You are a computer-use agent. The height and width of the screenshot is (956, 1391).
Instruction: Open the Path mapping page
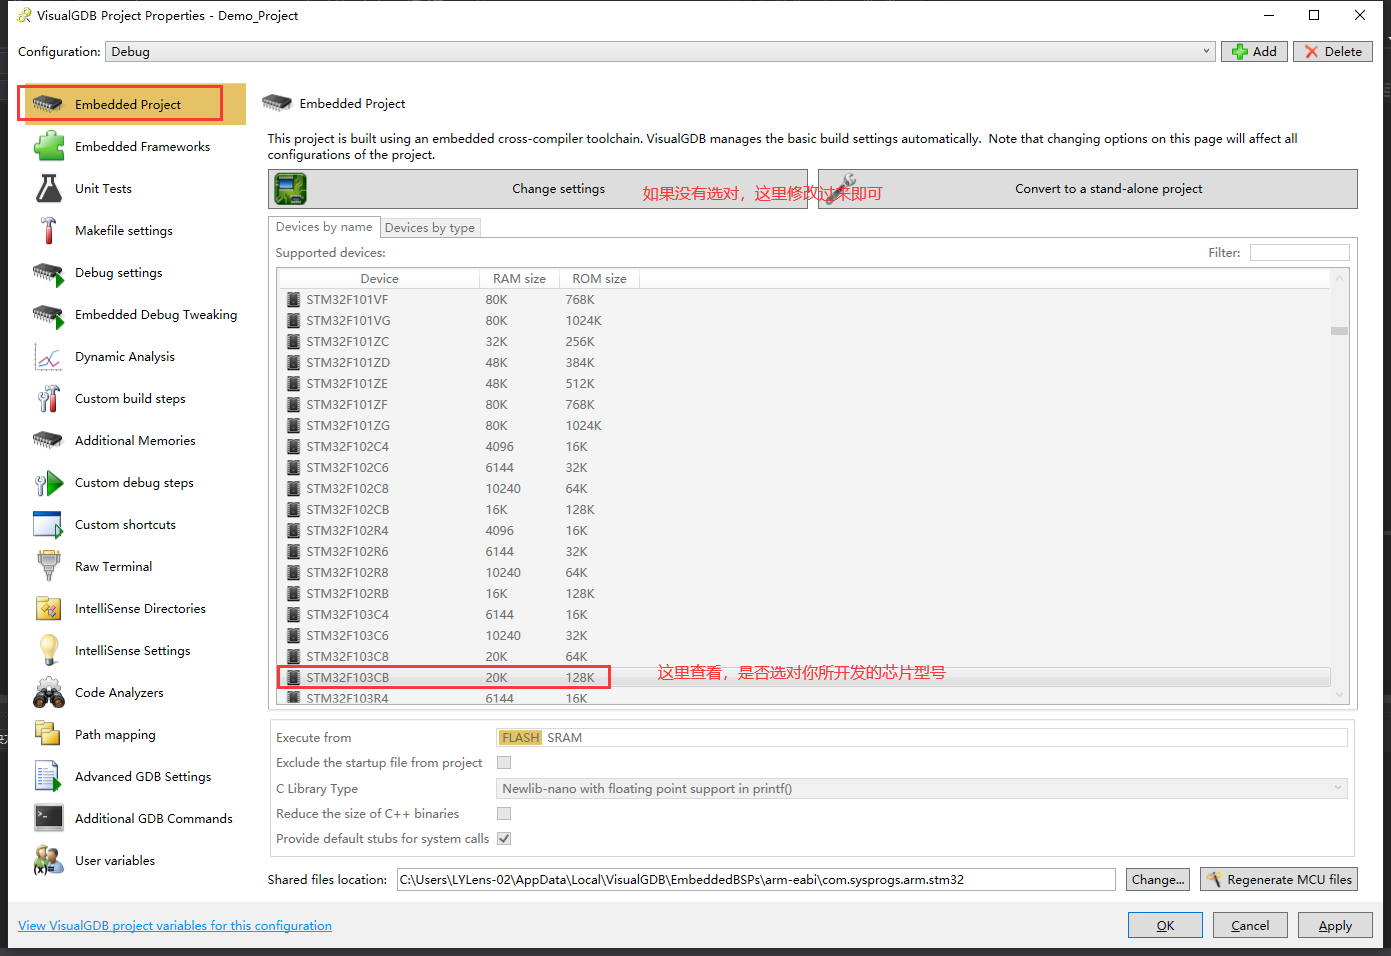click(x=115, y=734)
